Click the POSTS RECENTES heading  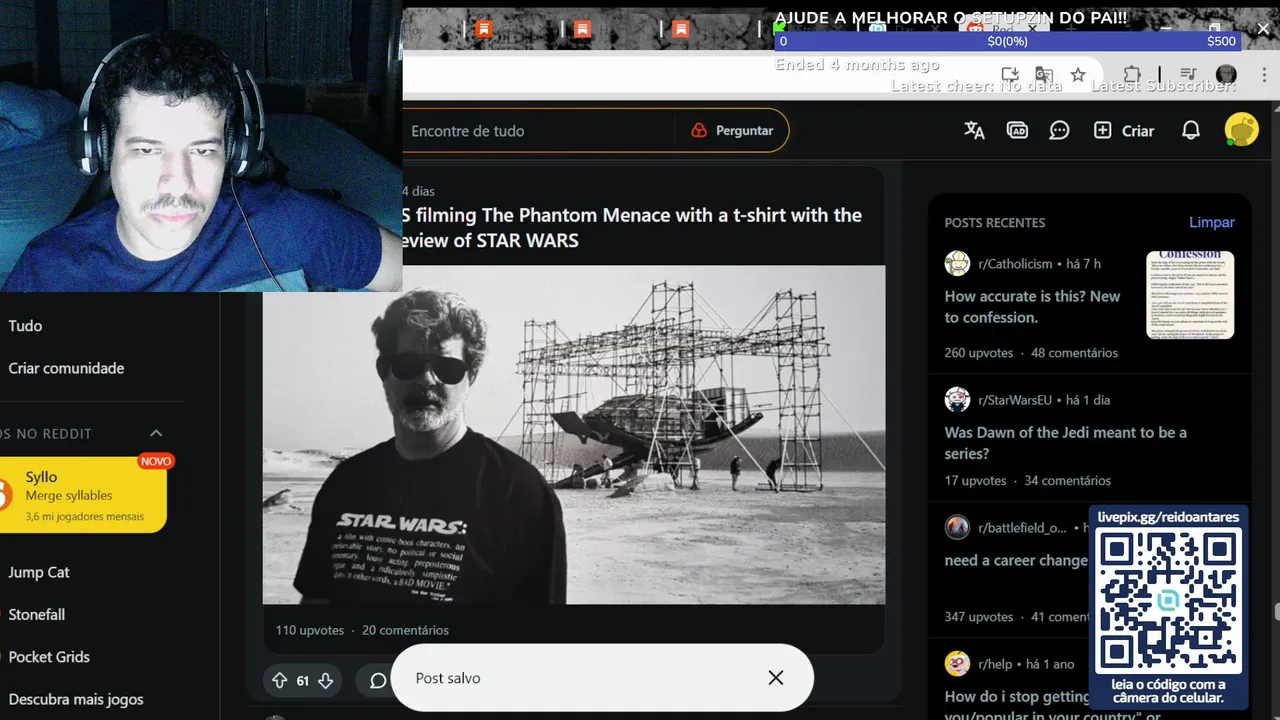tap(995, 222)
